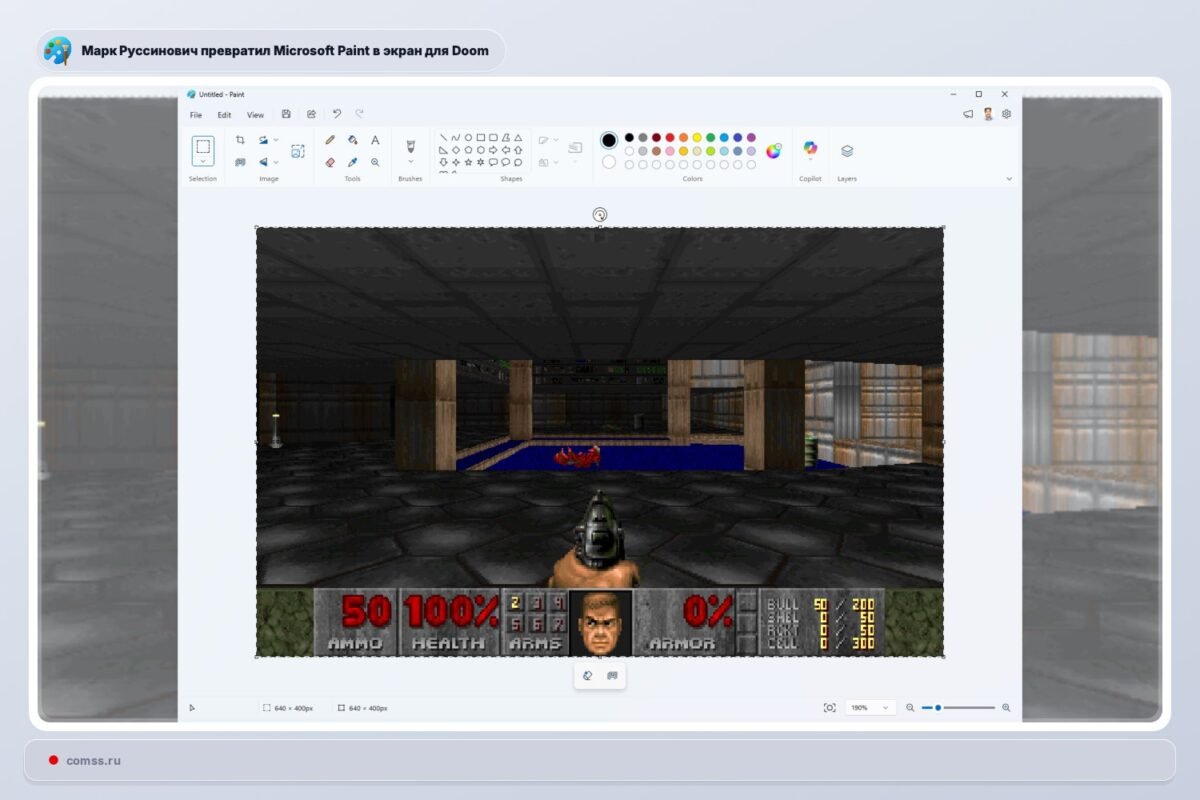Click remove background button below canvas
Viewport: 1200px width, 800px height.
pyautogui.click(x=612, y=676)
